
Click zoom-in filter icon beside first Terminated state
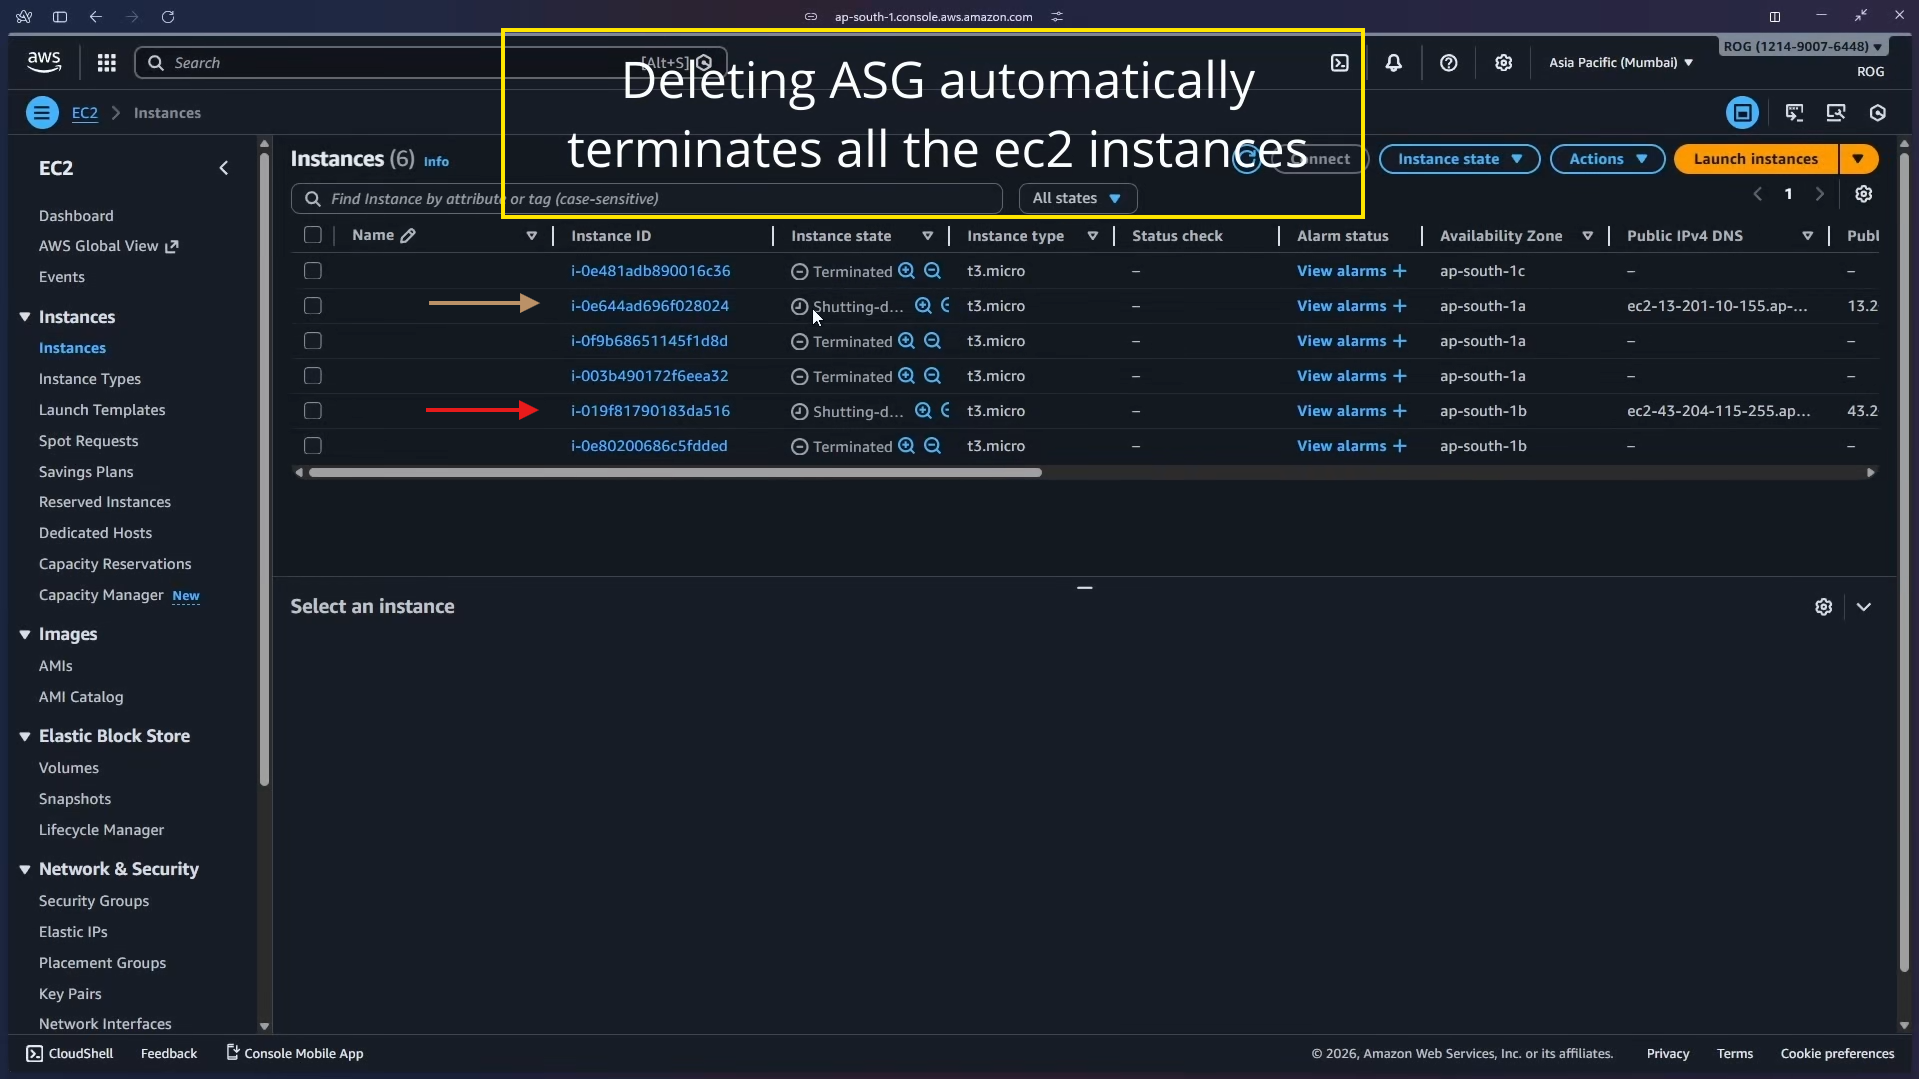point(904,270)
